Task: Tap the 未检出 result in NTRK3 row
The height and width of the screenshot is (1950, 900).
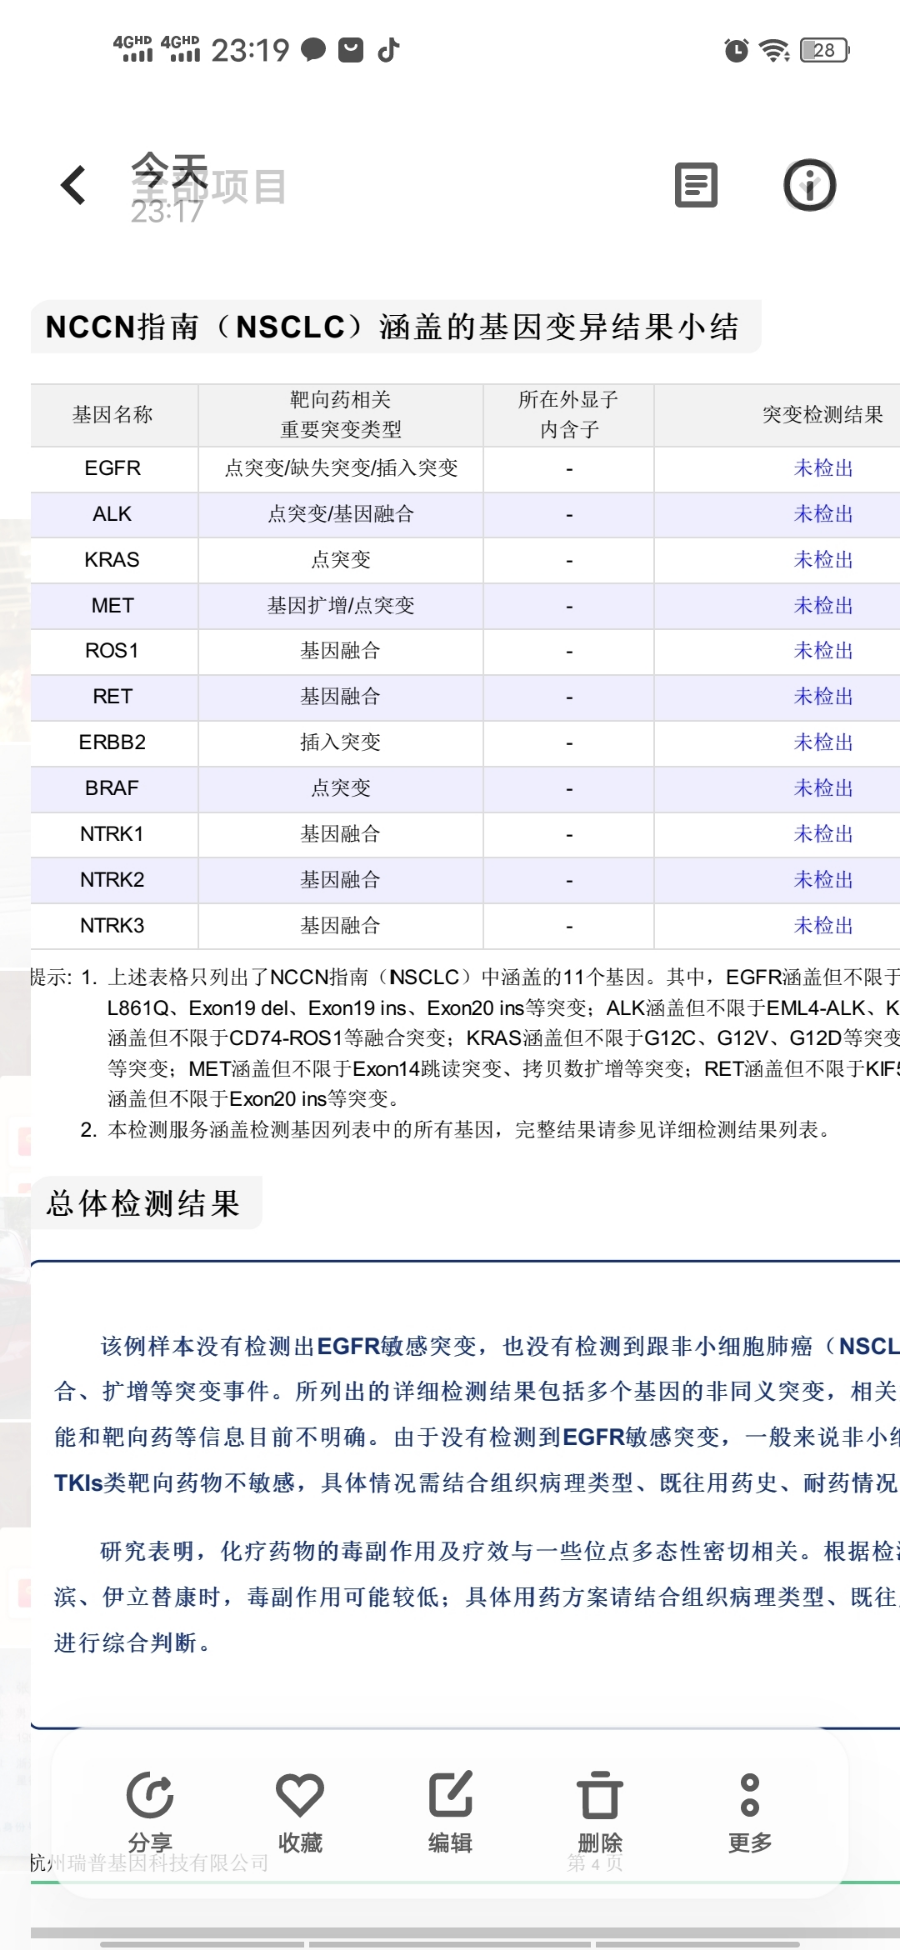Action: point(823,926)
